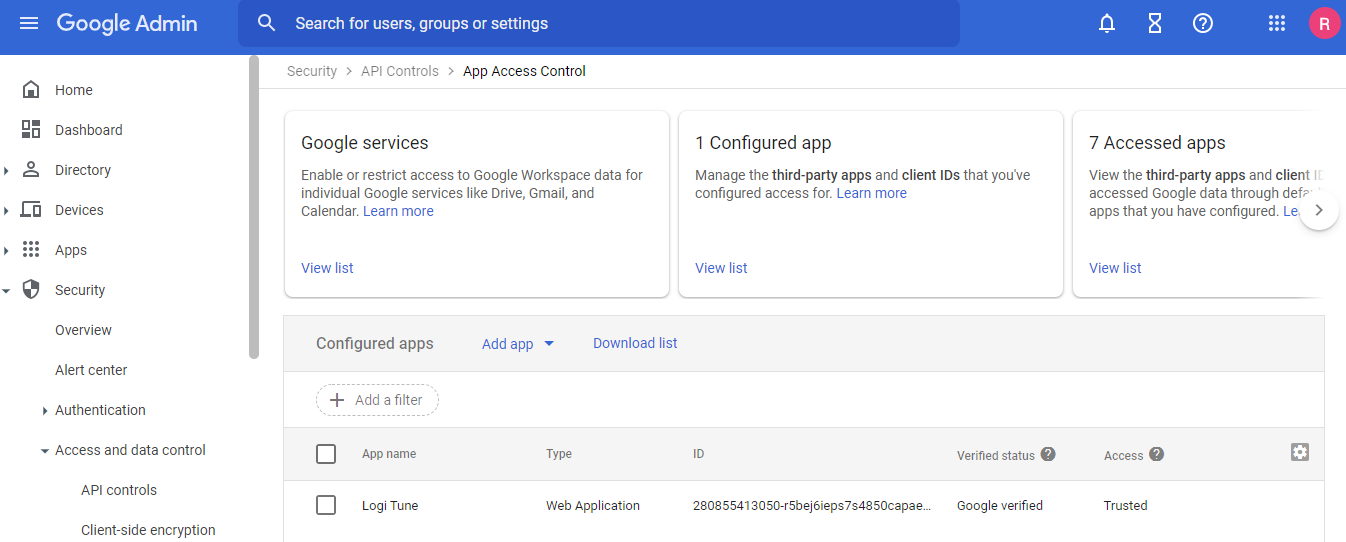
Task: Click the Home house icon
Action: [x=31, y=89]
